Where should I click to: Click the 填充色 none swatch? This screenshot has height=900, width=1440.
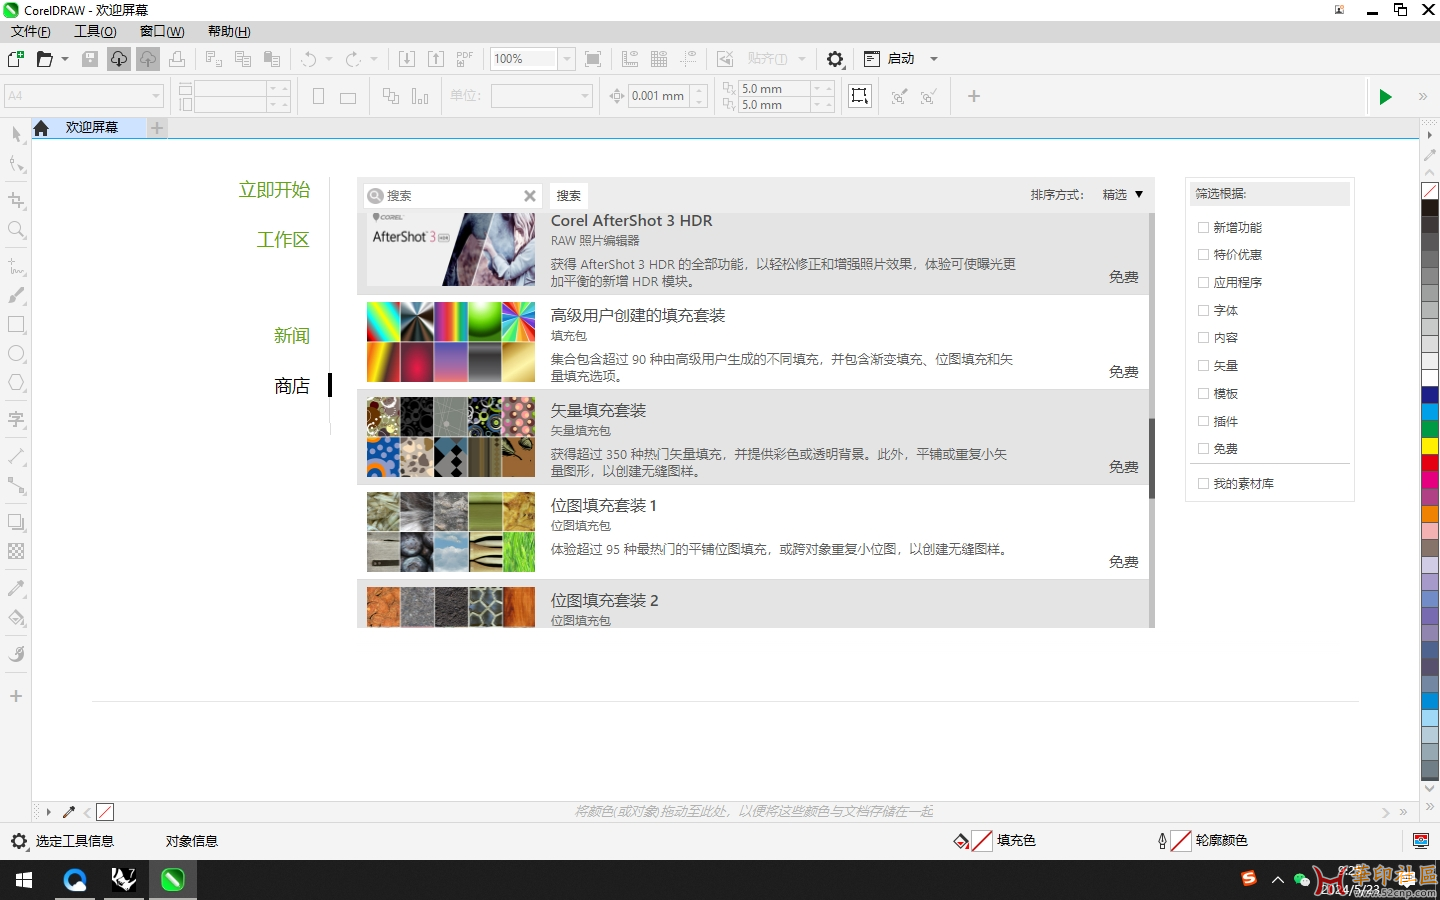pyautogui.click(x=982, y=841)
